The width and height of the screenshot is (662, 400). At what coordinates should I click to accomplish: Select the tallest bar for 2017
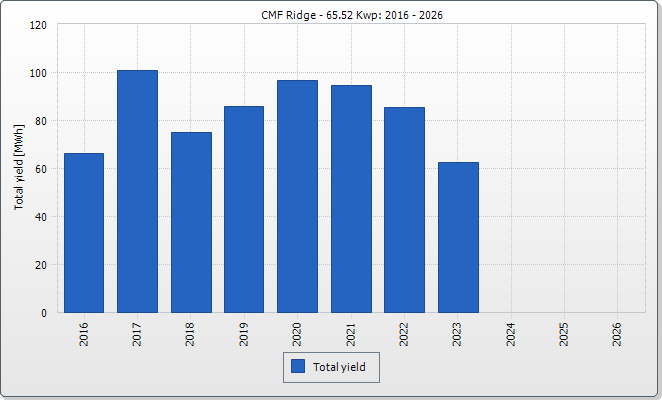137,192
